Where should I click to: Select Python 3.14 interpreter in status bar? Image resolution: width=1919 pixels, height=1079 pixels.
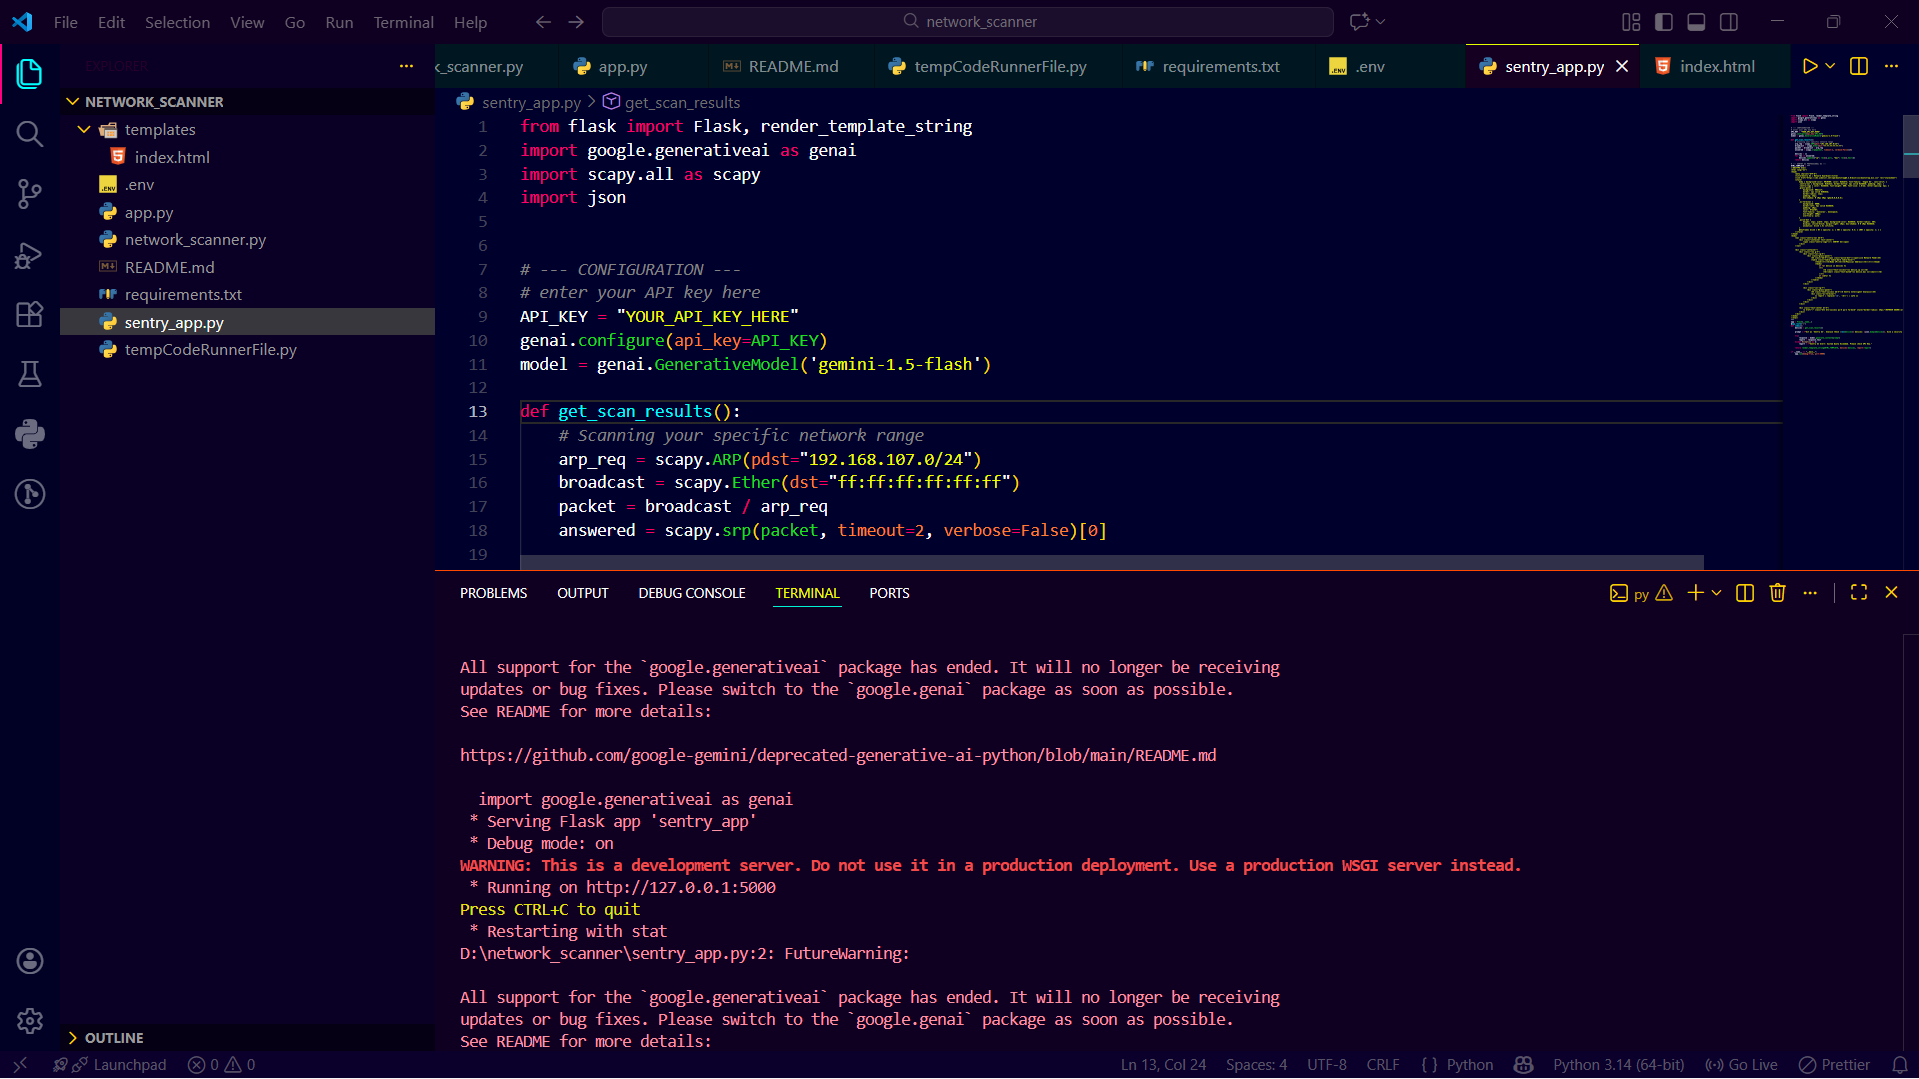pyautogui.click(x=1618, y=1065)
